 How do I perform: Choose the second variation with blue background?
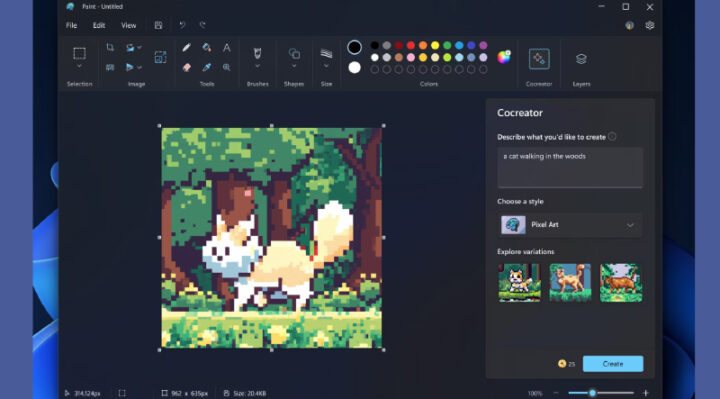(570, 282)
